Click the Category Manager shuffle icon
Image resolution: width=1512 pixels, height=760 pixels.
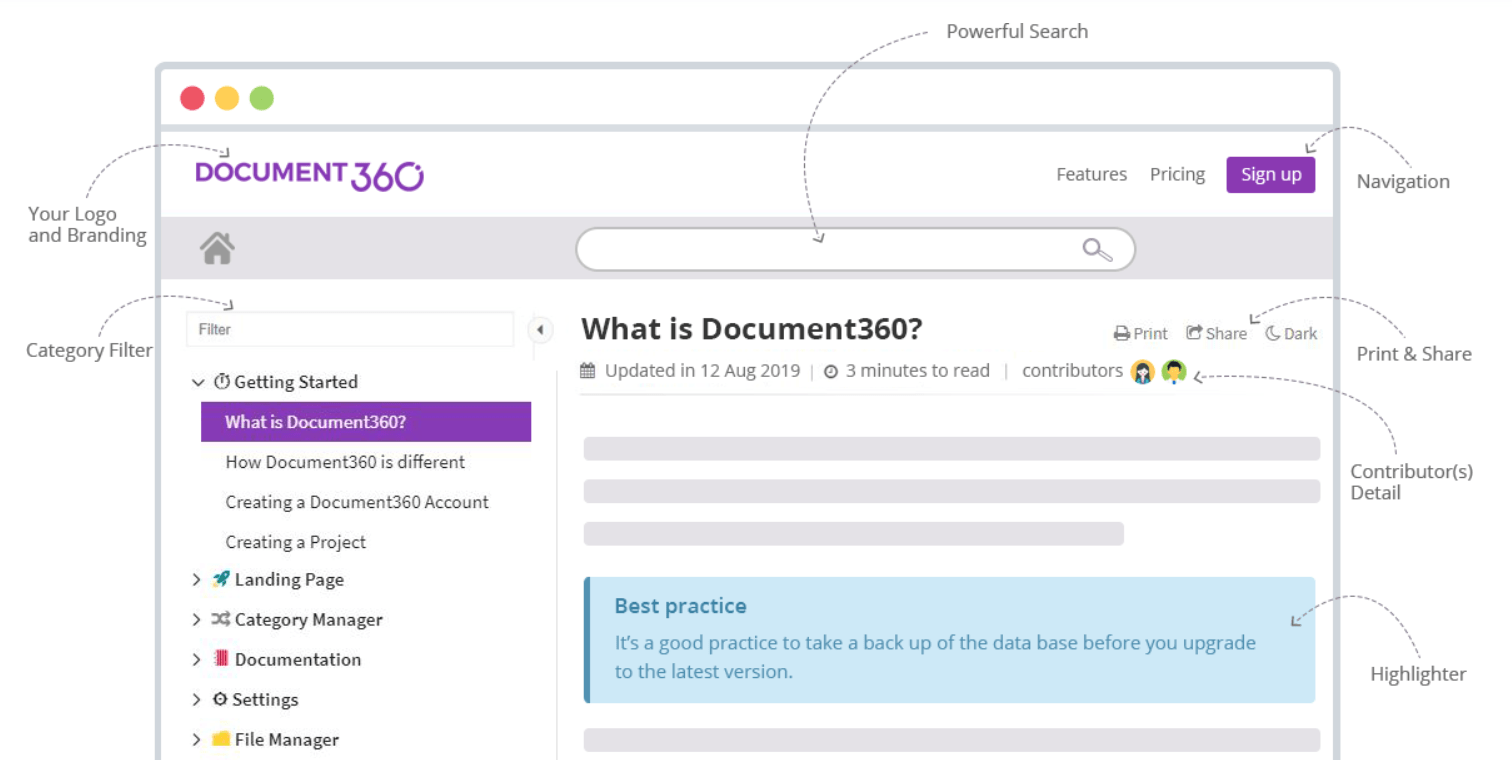pyautogui.click(x=221, y=619)
